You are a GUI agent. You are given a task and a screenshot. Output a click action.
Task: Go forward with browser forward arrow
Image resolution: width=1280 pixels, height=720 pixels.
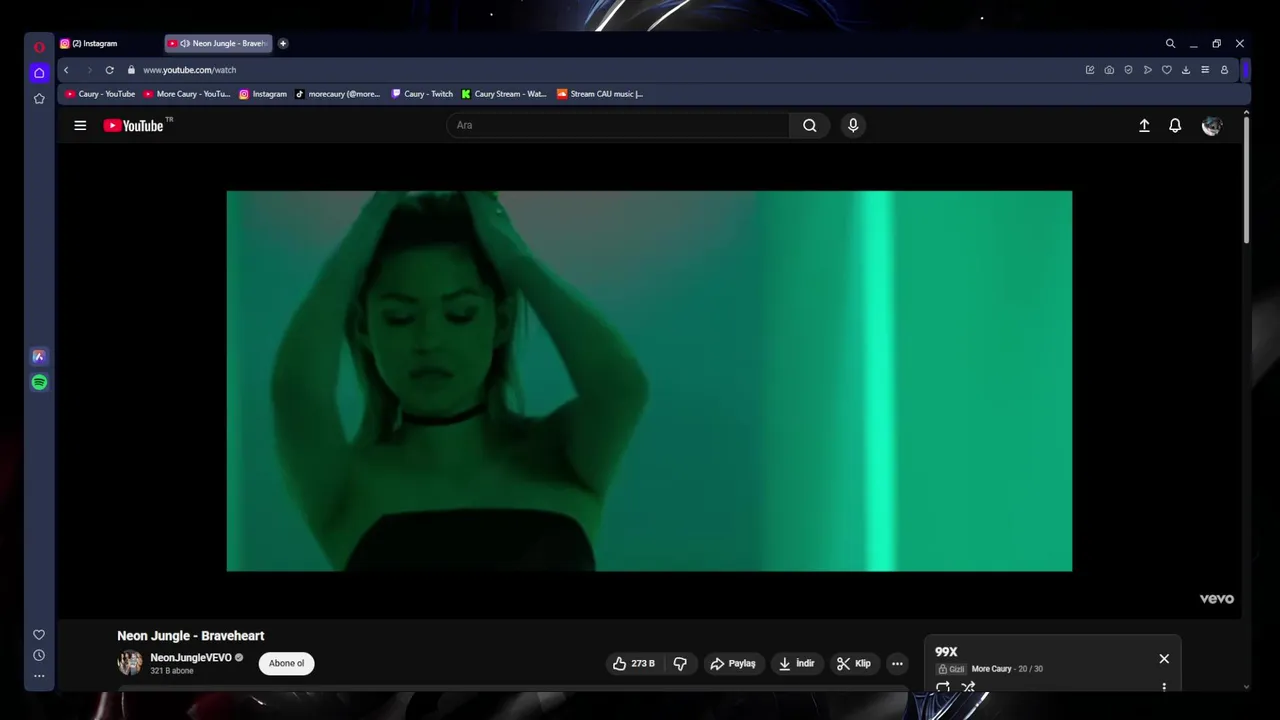tap(88, 70)
